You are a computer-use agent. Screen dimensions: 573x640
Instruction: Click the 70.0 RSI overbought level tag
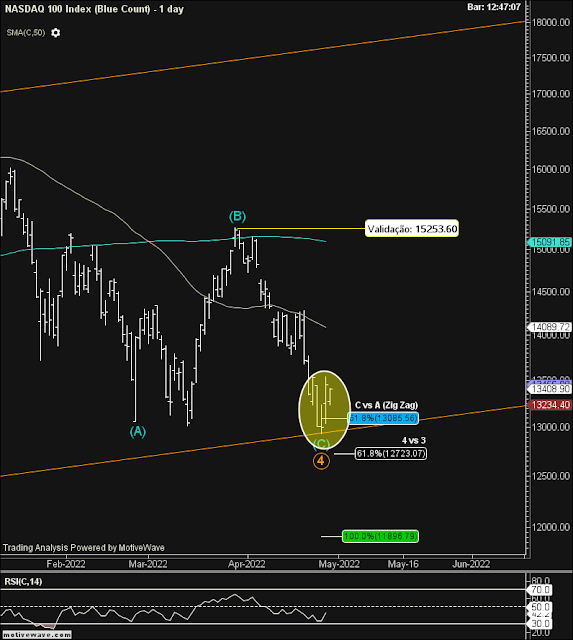(540, 590)
